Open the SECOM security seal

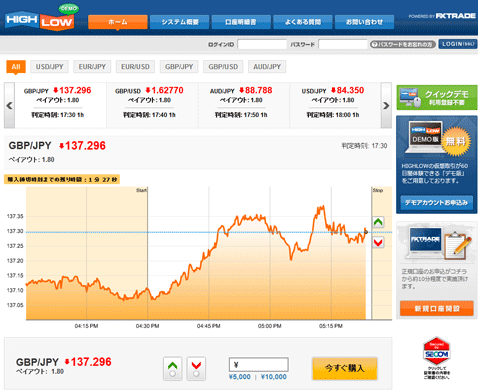[436, 358]
